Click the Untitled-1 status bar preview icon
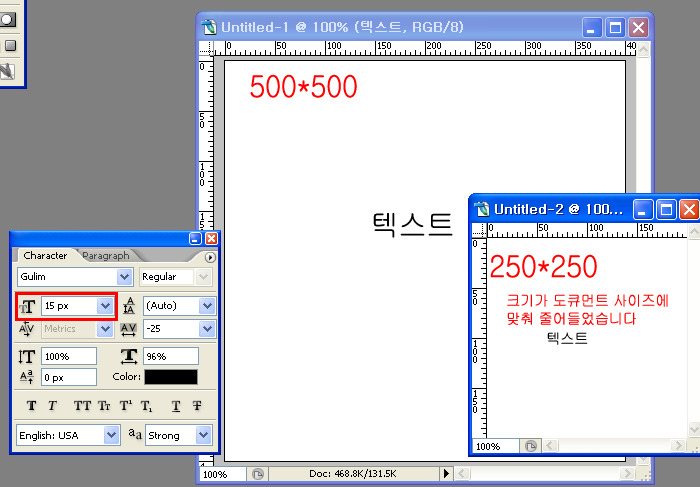This screenshot has height=487, width=700. click(x=258, y=474)
